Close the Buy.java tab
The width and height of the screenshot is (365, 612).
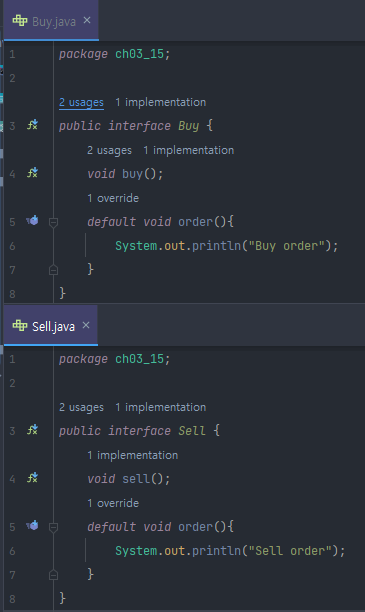click(x=87, y=20)
